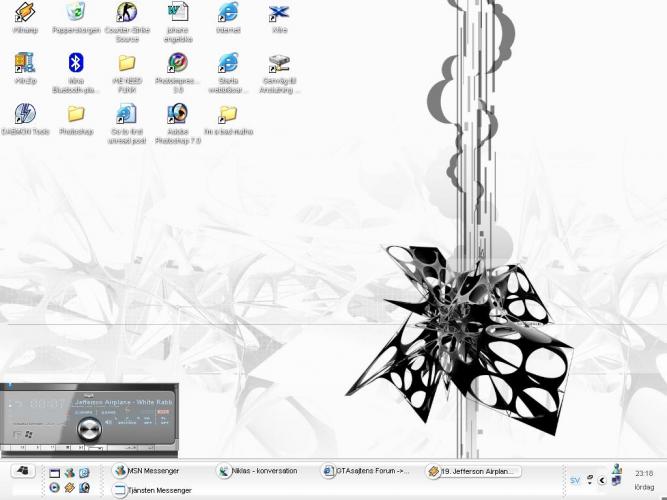Switch to MSN Messenger taskbar window
The height and width of the screenshot is (500, 667).
[x=150, y=471]
